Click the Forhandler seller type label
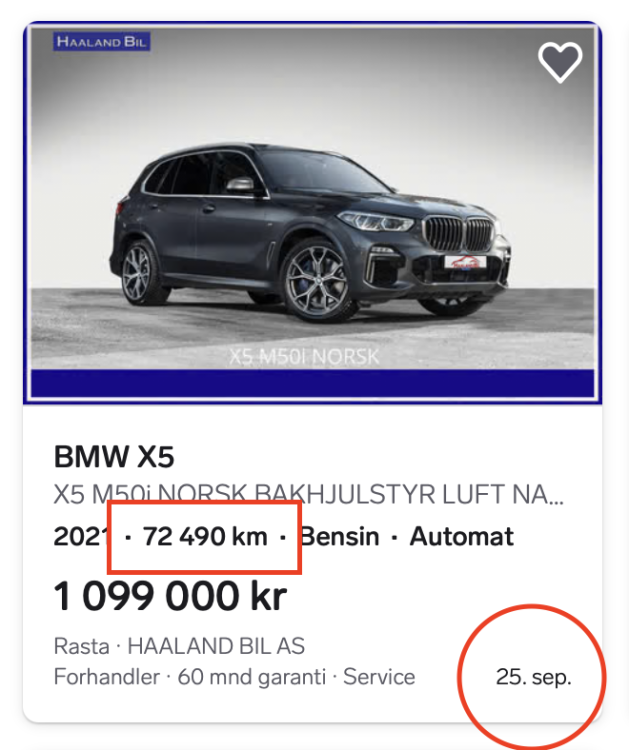This screenshot has width=629, height=750. click(x=106, y=677)
